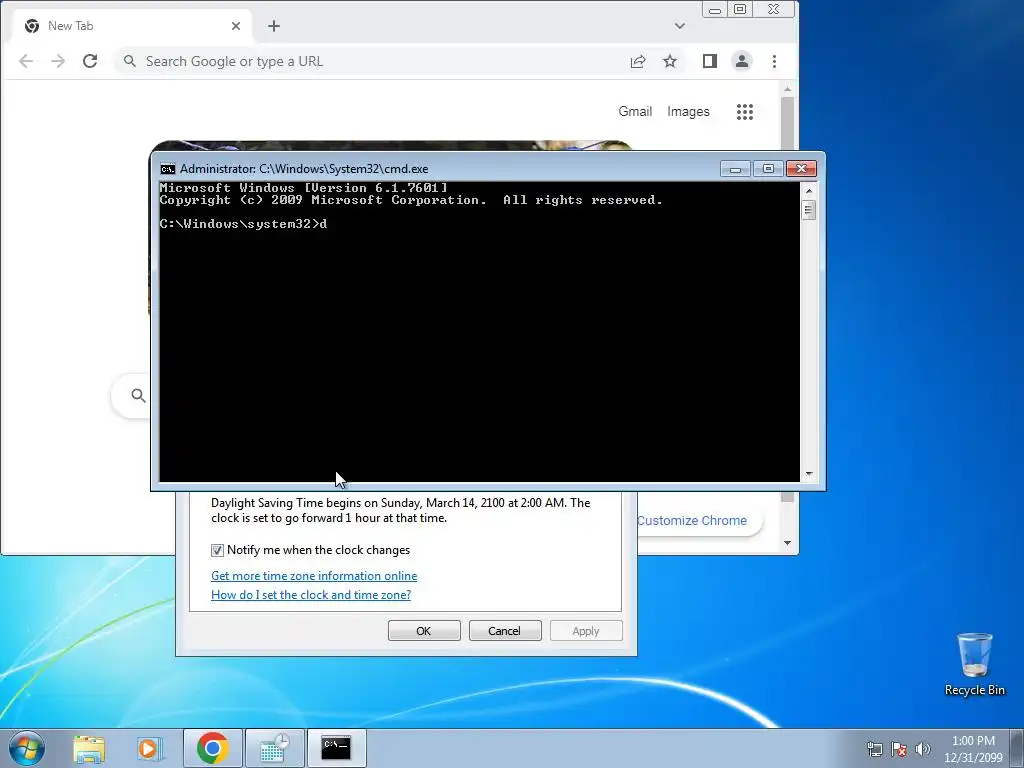The width and height of the screenshot is (1024, 768).
Task: Click the network tray icon
Action: pos(874,749)
